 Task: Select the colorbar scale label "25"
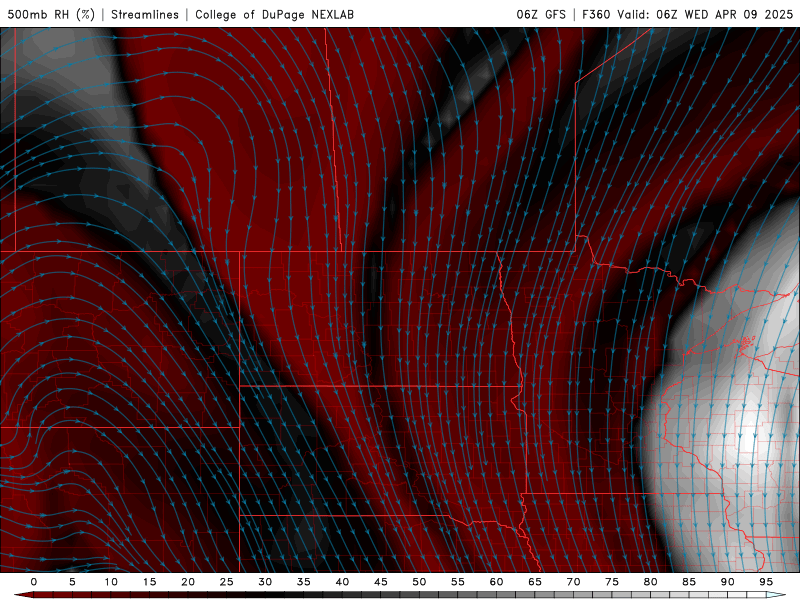227,582
